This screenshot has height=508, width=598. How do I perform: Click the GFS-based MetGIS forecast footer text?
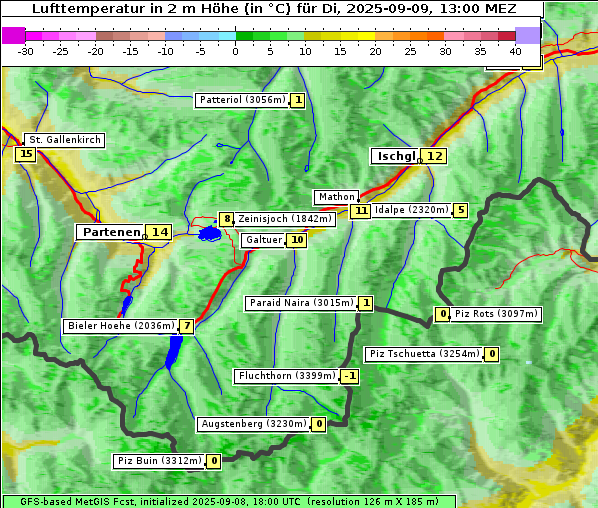[229, 502]
